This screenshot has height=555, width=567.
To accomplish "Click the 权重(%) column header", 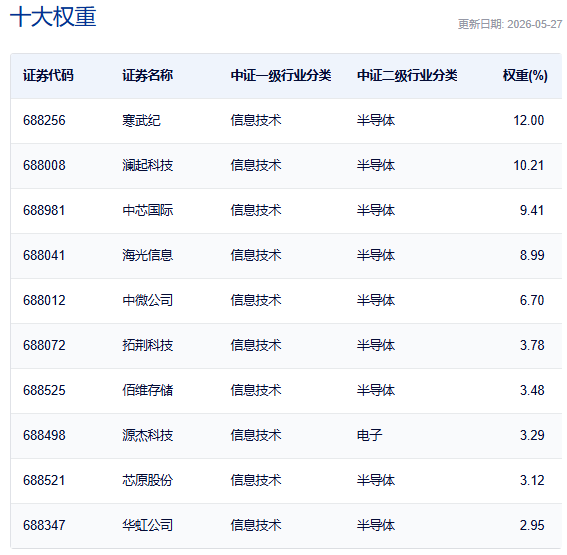I will click(525, 76).
